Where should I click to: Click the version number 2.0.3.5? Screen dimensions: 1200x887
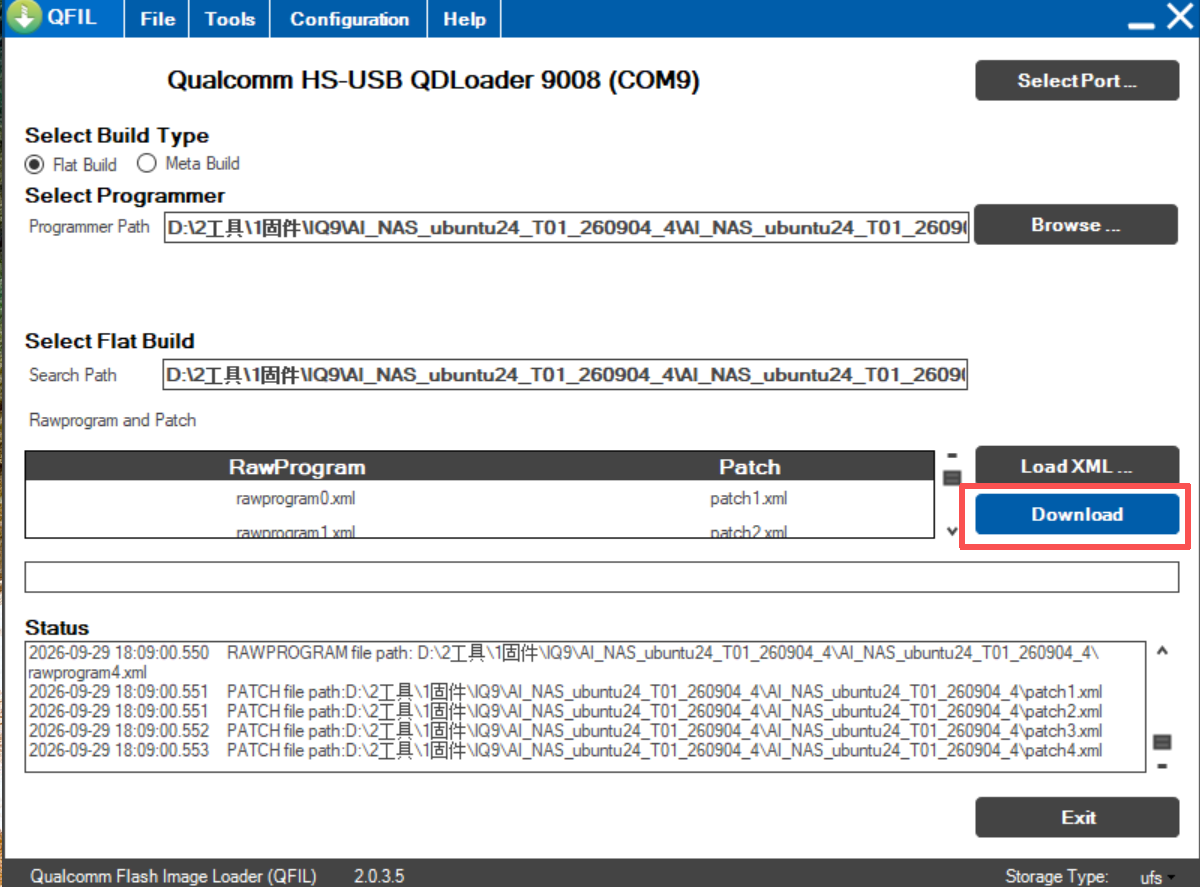[379, 877]
